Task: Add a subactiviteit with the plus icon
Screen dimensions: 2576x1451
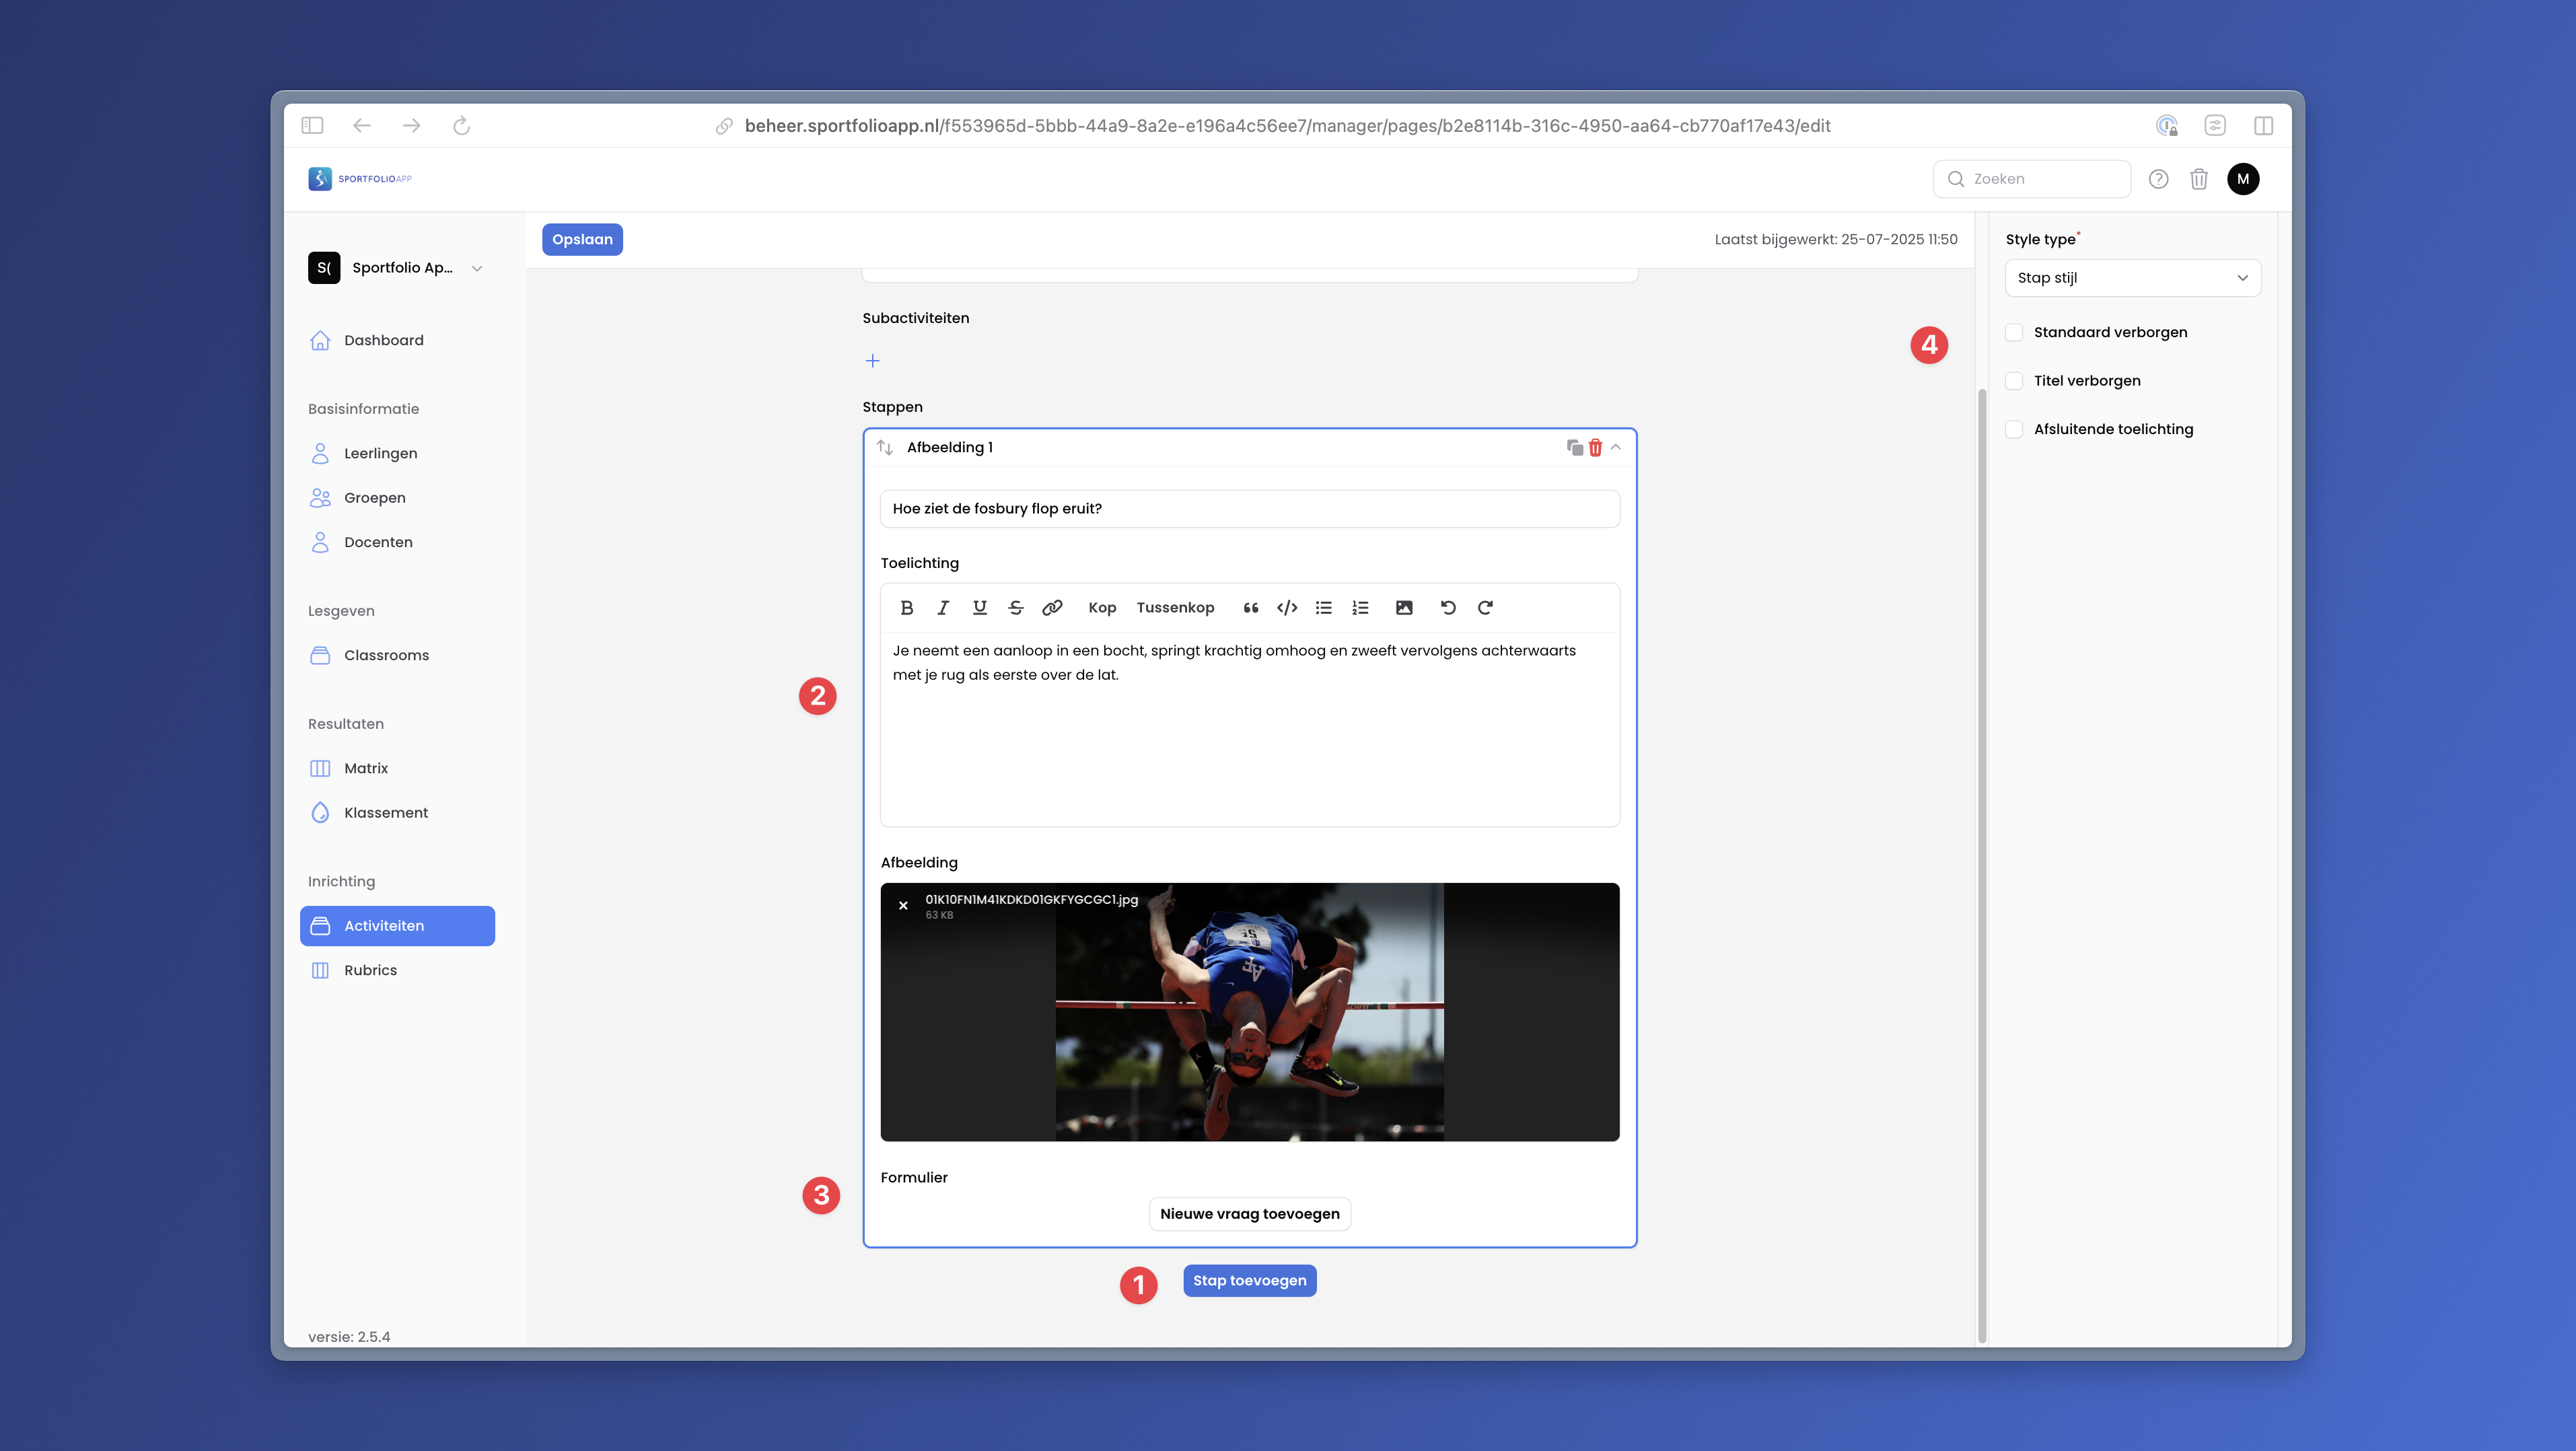Action: point(872,360)
